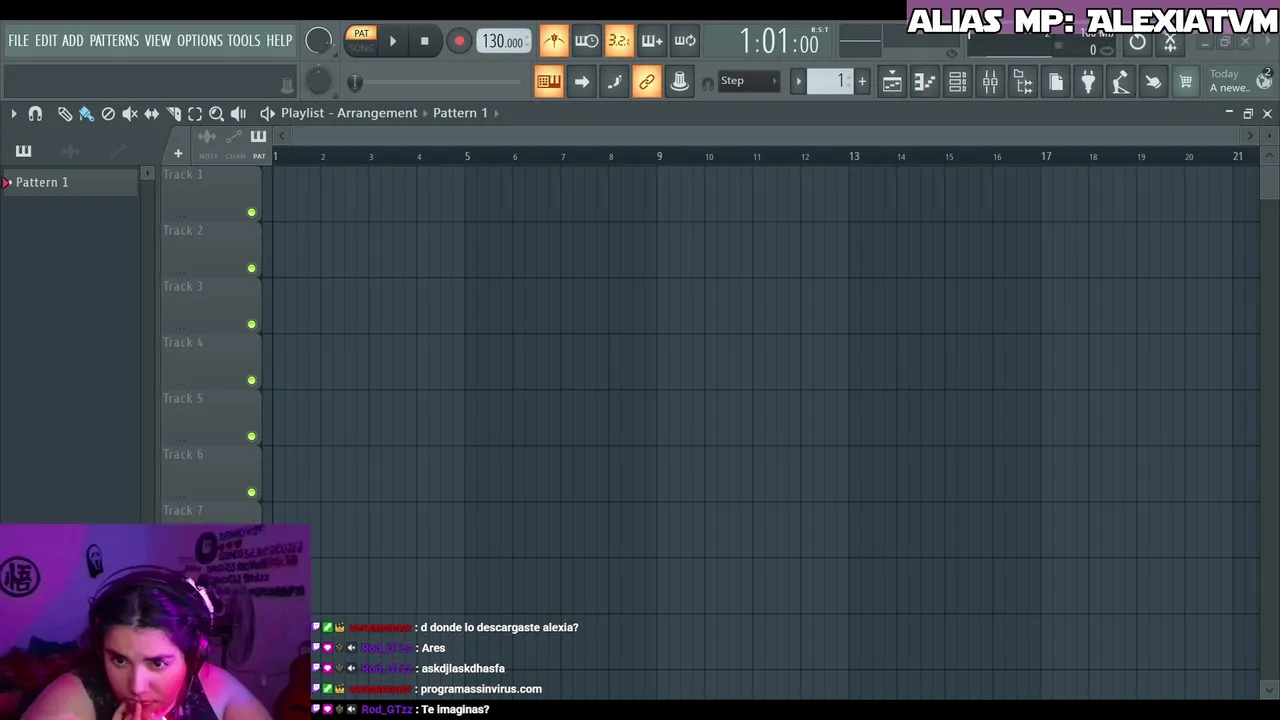Open the FILE menu
The width and height of the screenshot is (1280, 720).
(18, 40)
